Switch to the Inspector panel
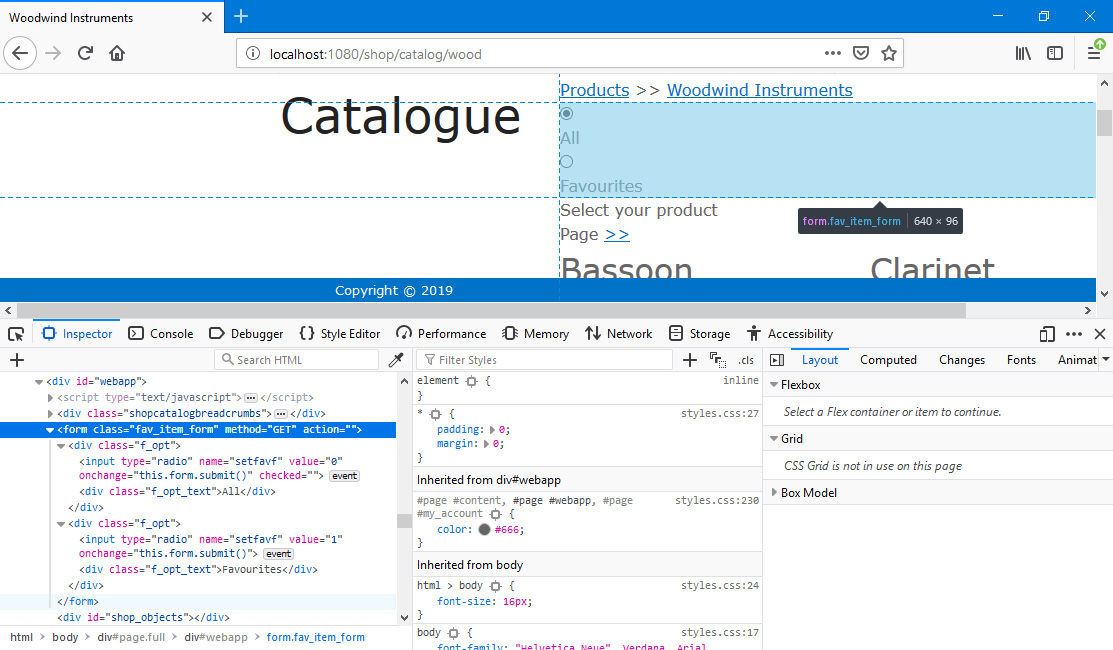 pos(77,334)
